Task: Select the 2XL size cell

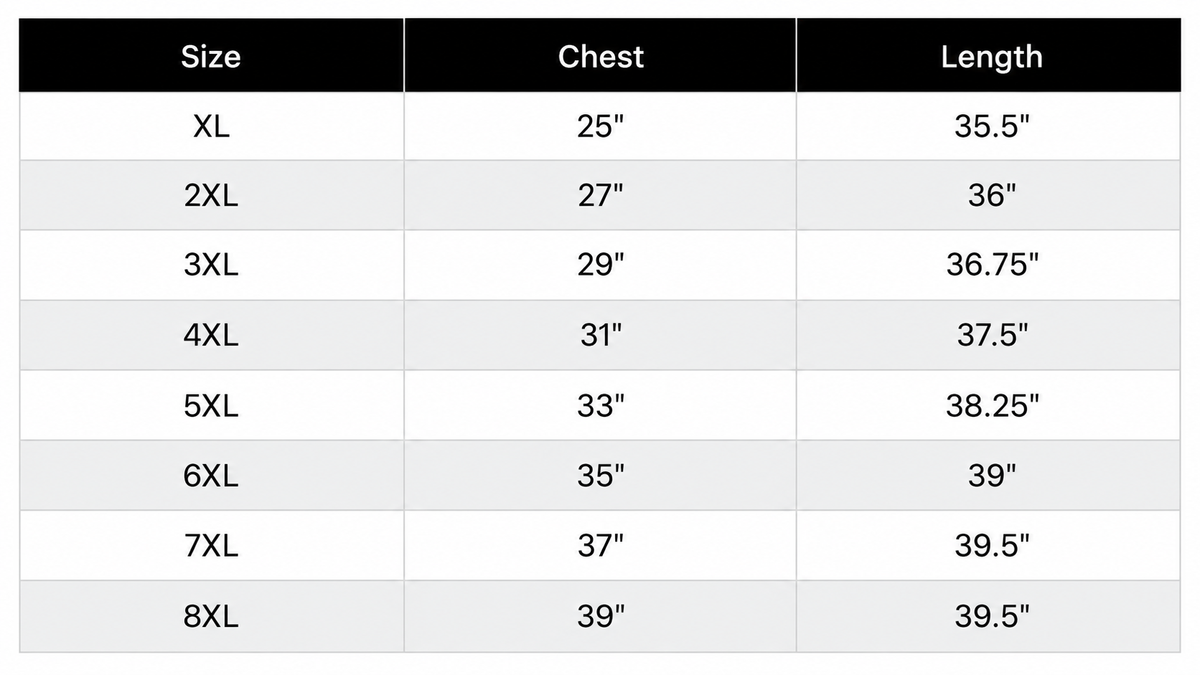Action: pyautogui.click(x=211, y=196)
